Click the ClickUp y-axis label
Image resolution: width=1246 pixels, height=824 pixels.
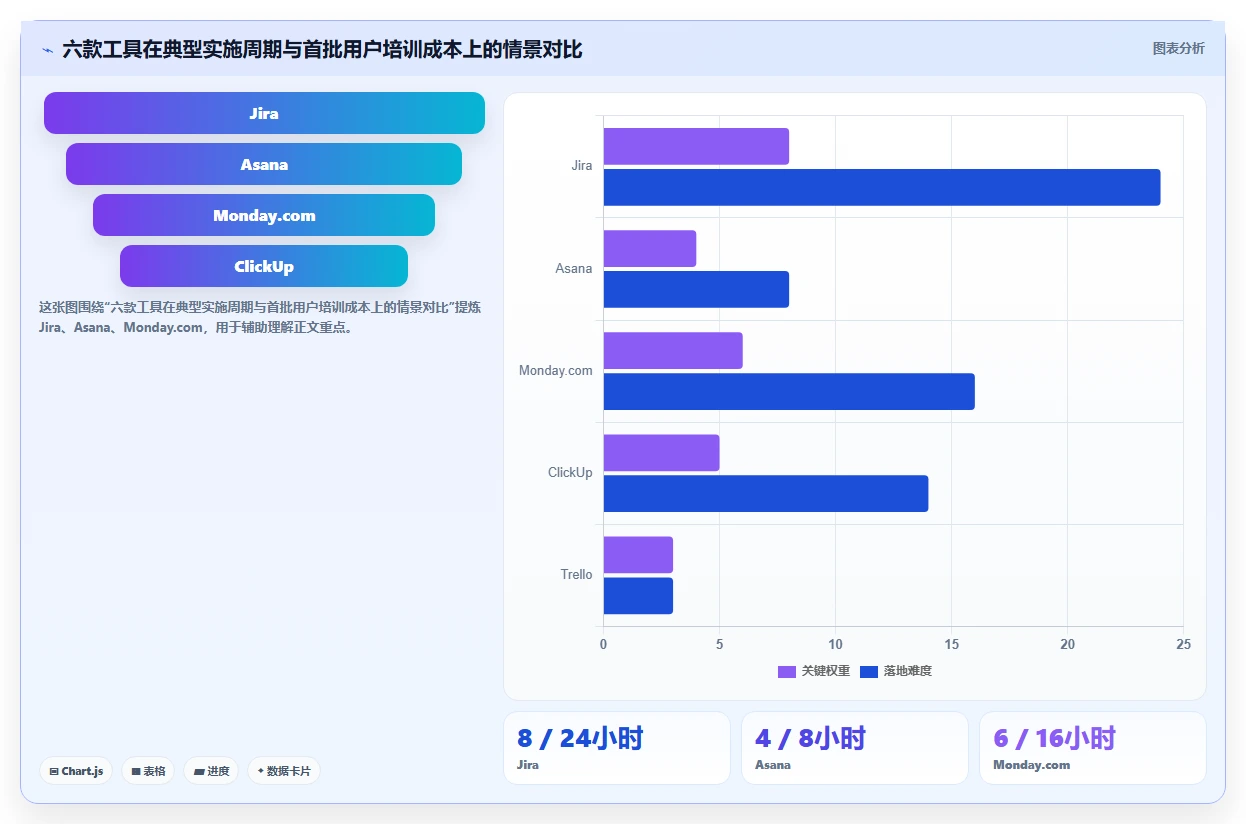pos(570,472)
